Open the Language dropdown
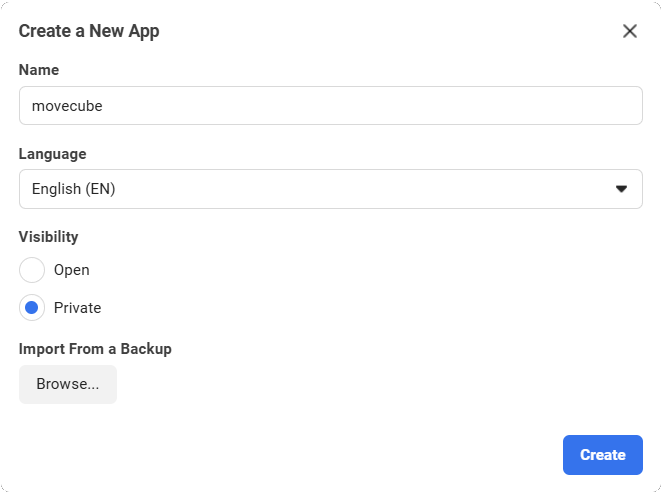The width and height of the screenshot is (663, 494). 330,189
